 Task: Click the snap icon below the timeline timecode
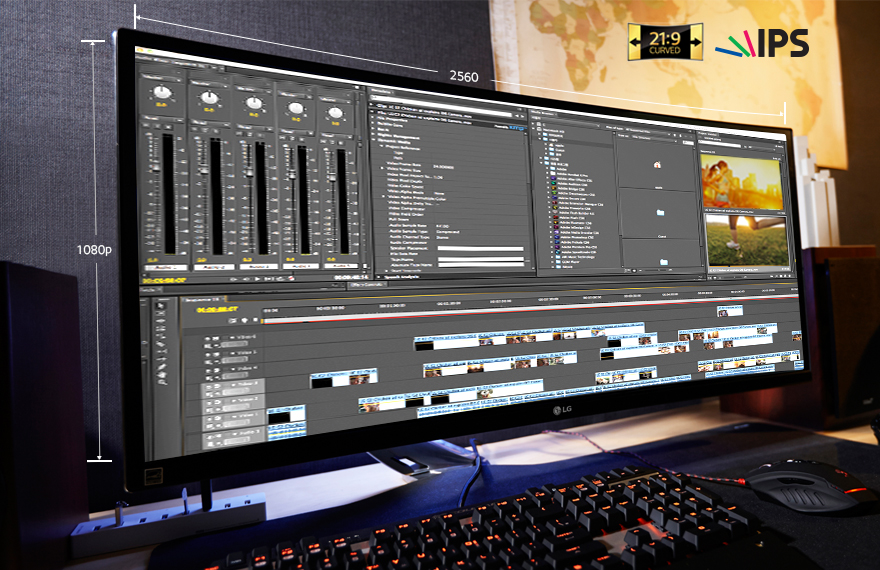click(232, 320)
